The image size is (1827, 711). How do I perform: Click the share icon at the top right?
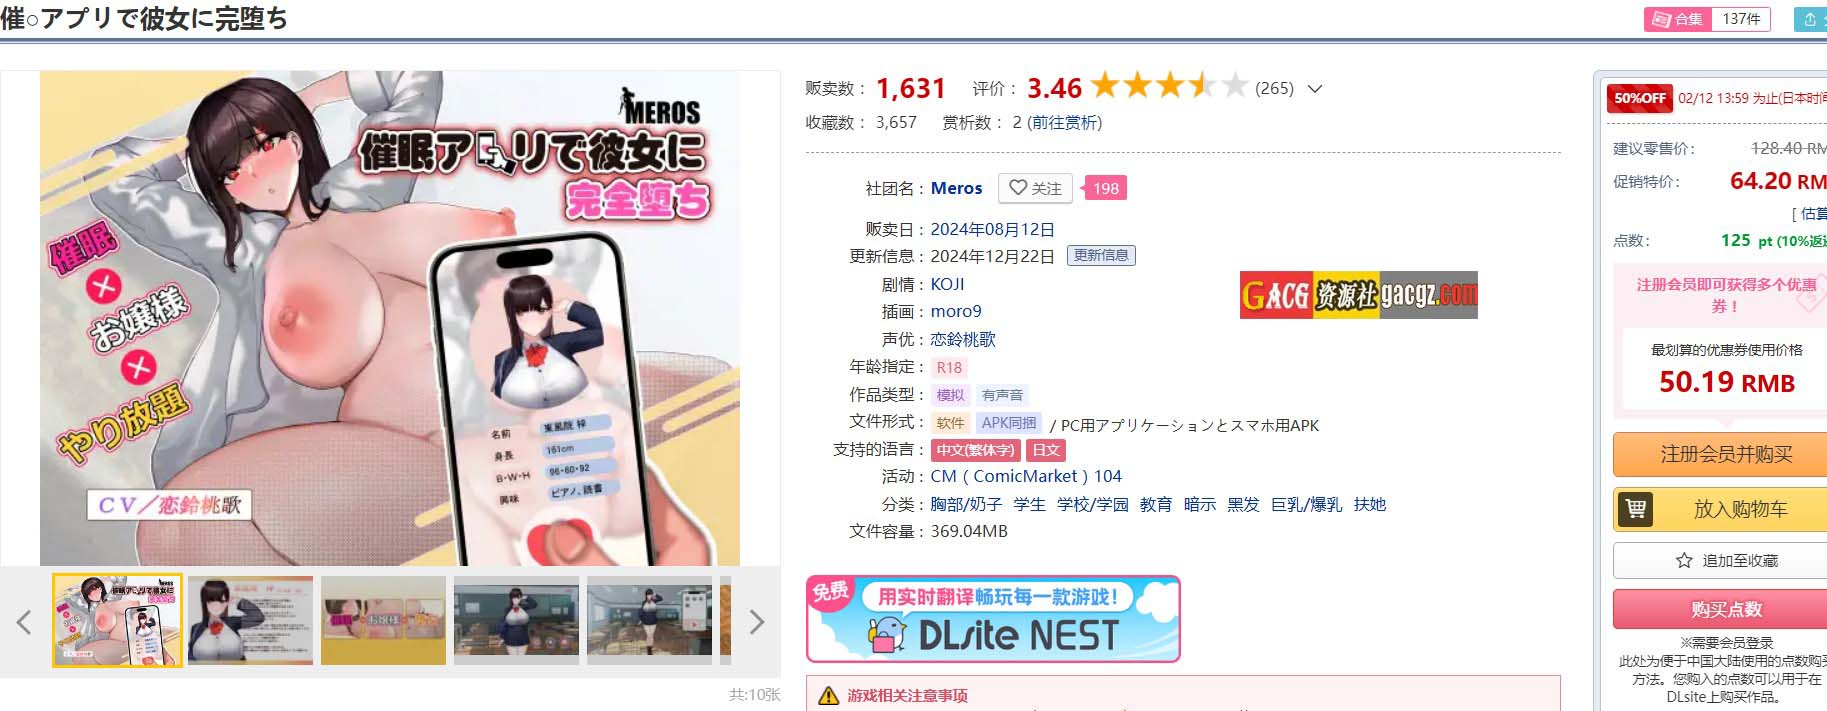click(1810, 19)
